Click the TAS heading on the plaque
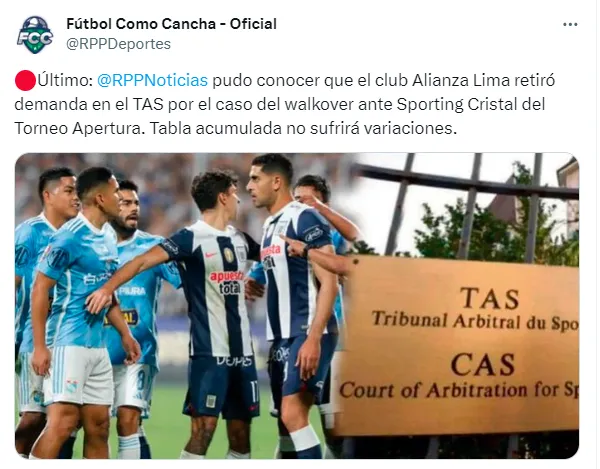This screenshot has width=600, height=469. (490, 298)
